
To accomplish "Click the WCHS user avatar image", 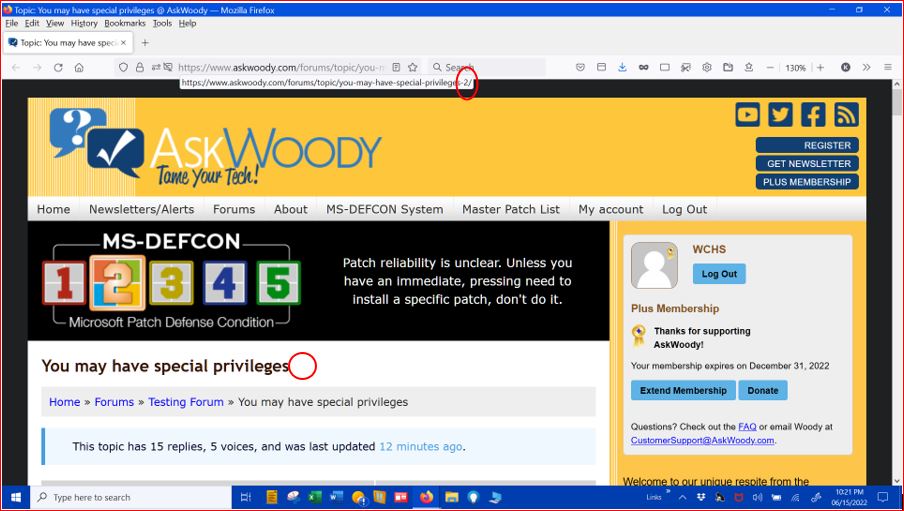I will [654, 265].
